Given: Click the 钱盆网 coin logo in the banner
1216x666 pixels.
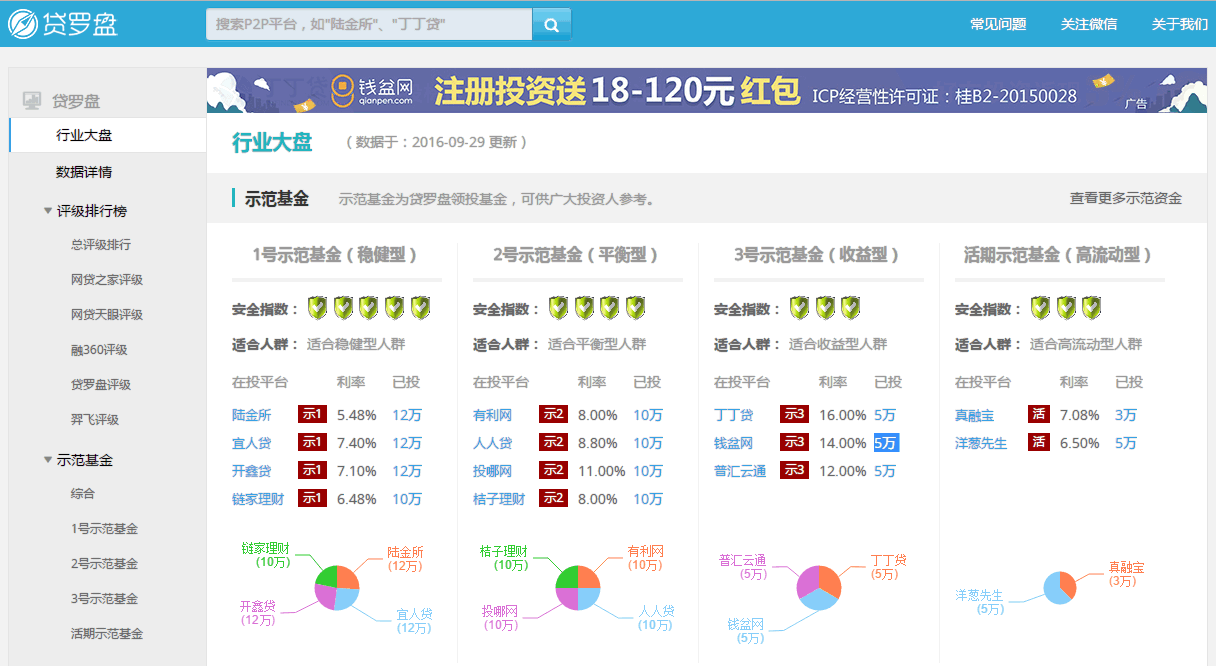Looking at the screenshot, I should tap(343, 89).
